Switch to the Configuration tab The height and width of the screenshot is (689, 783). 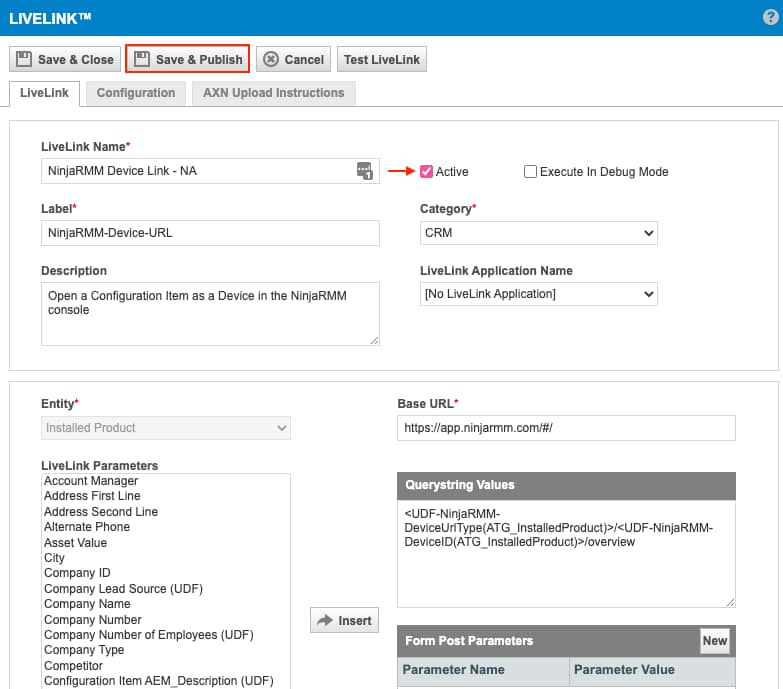point(136,93)
